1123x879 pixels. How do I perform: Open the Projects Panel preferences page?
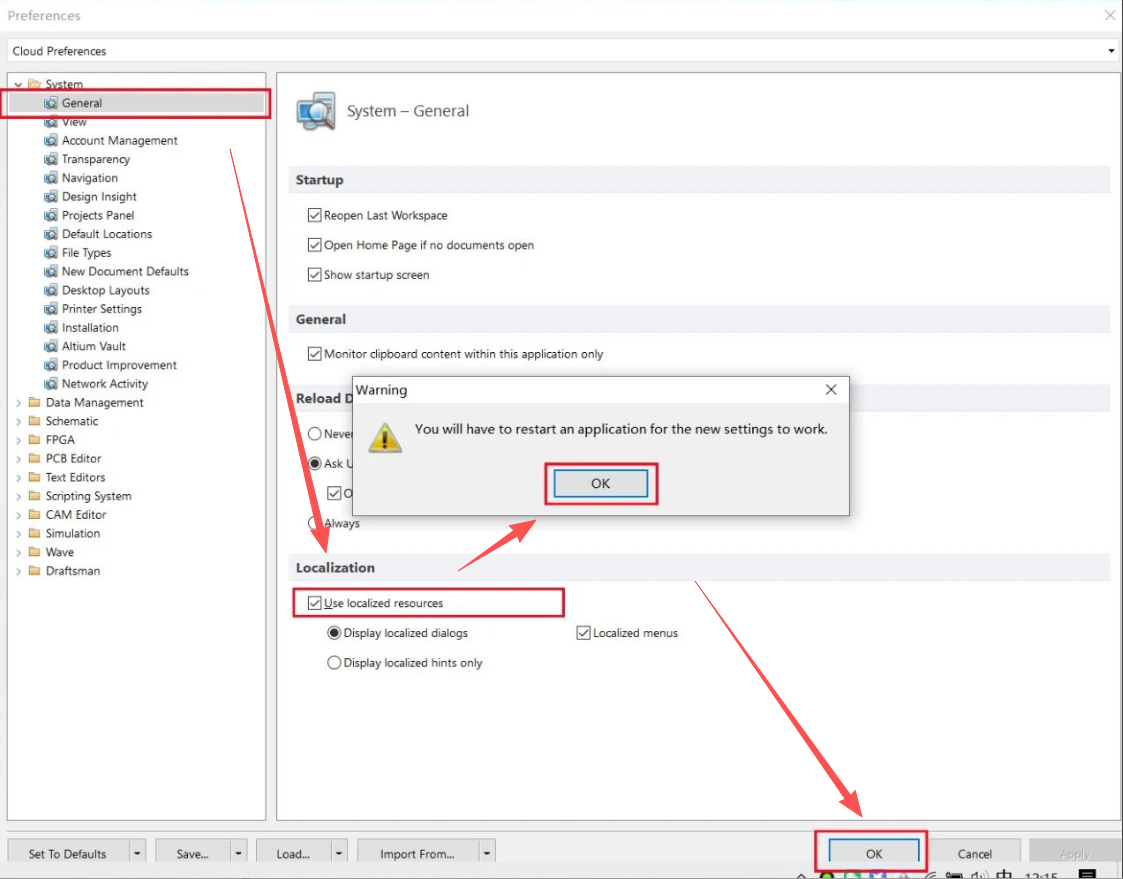pos(97,216)
